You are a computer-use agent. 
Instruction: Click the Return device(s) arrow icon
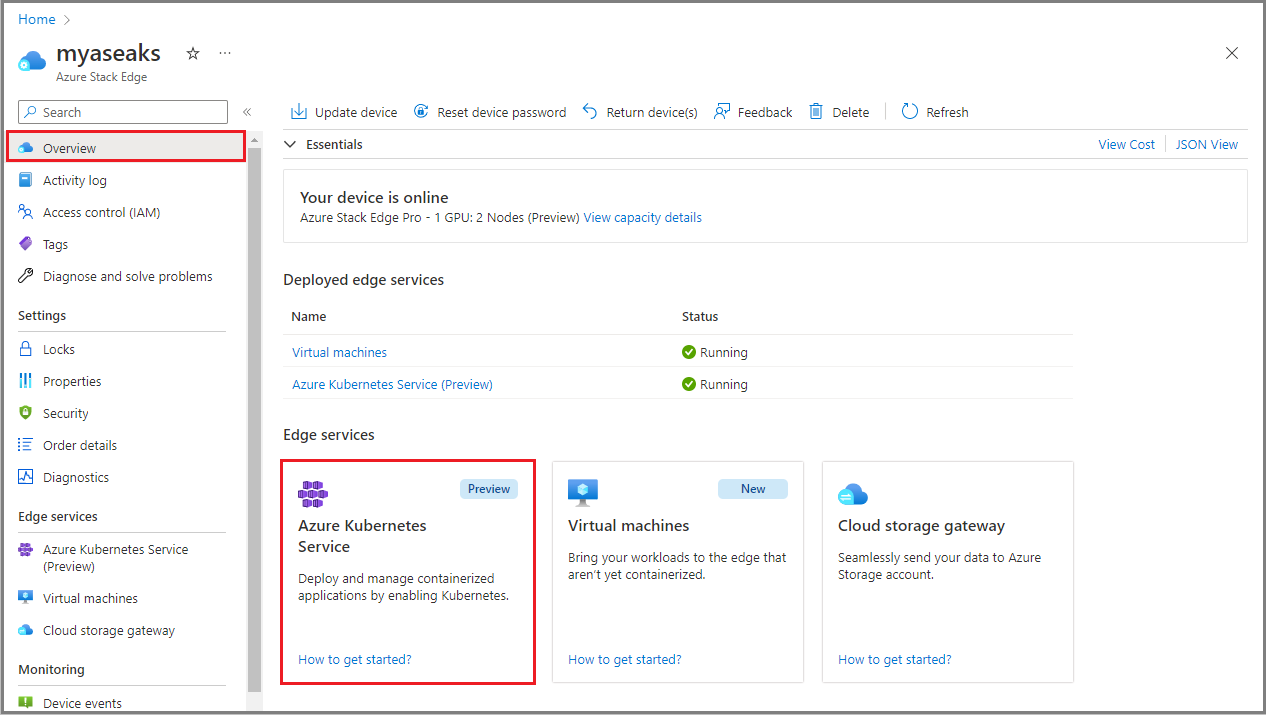pos(590,112)
